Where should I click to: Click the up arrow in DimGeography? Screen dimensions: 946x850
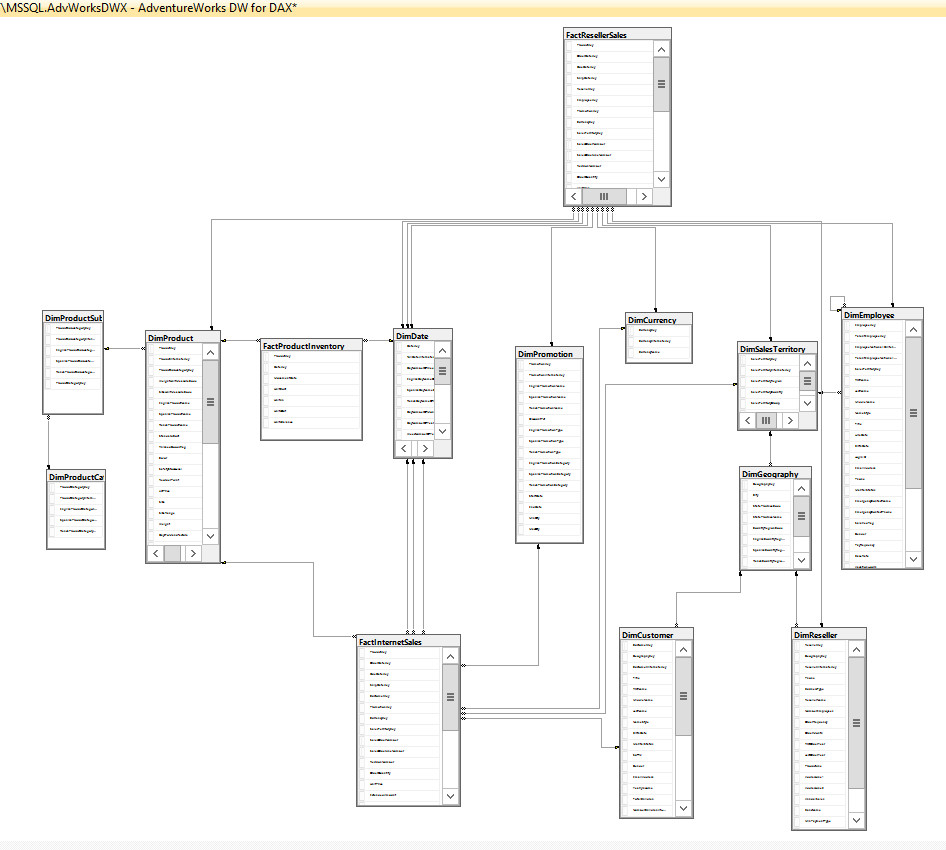coord(801,489)
